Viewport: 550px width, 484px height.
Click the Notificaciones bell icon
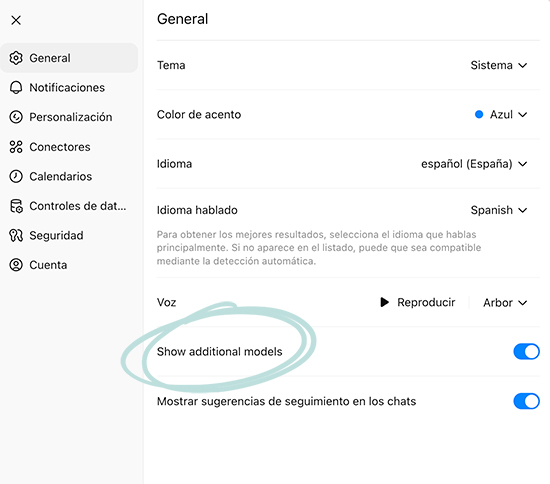coord(16,87)
